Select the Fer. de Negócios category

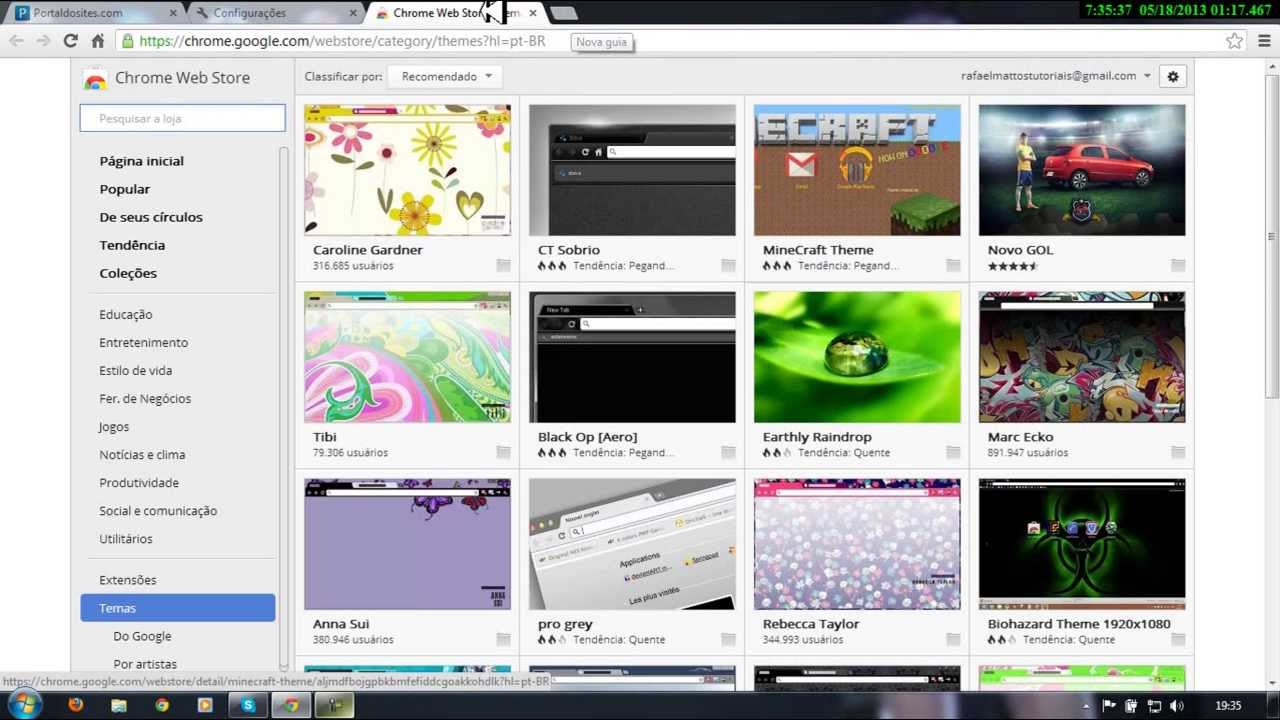145,398
